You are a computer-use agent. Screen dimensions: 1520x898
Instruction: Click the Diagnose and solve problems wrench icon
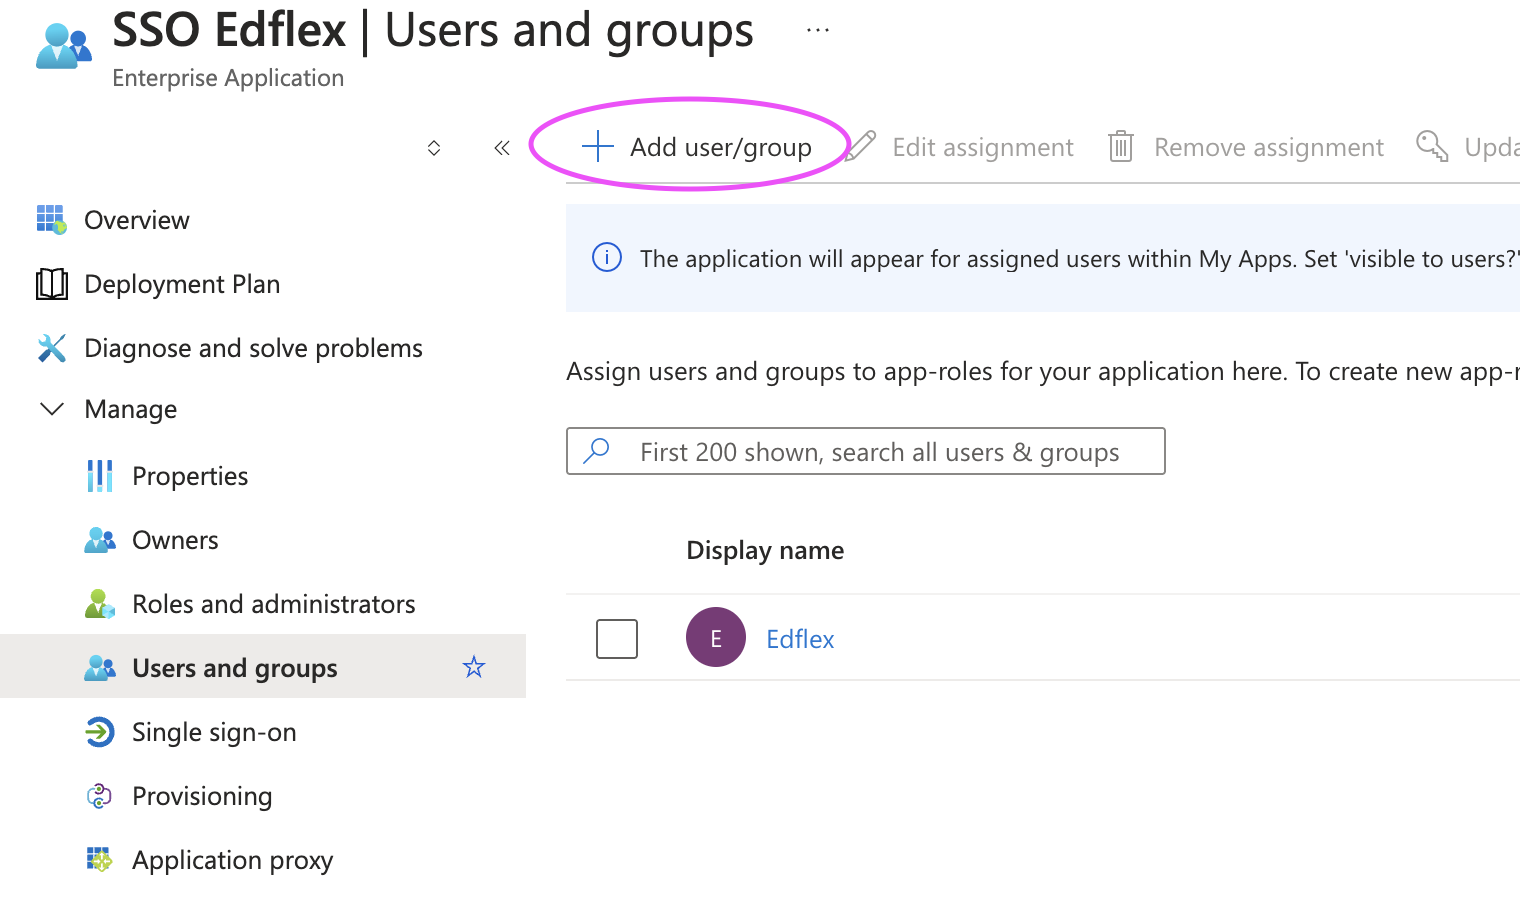click(51, 348)
